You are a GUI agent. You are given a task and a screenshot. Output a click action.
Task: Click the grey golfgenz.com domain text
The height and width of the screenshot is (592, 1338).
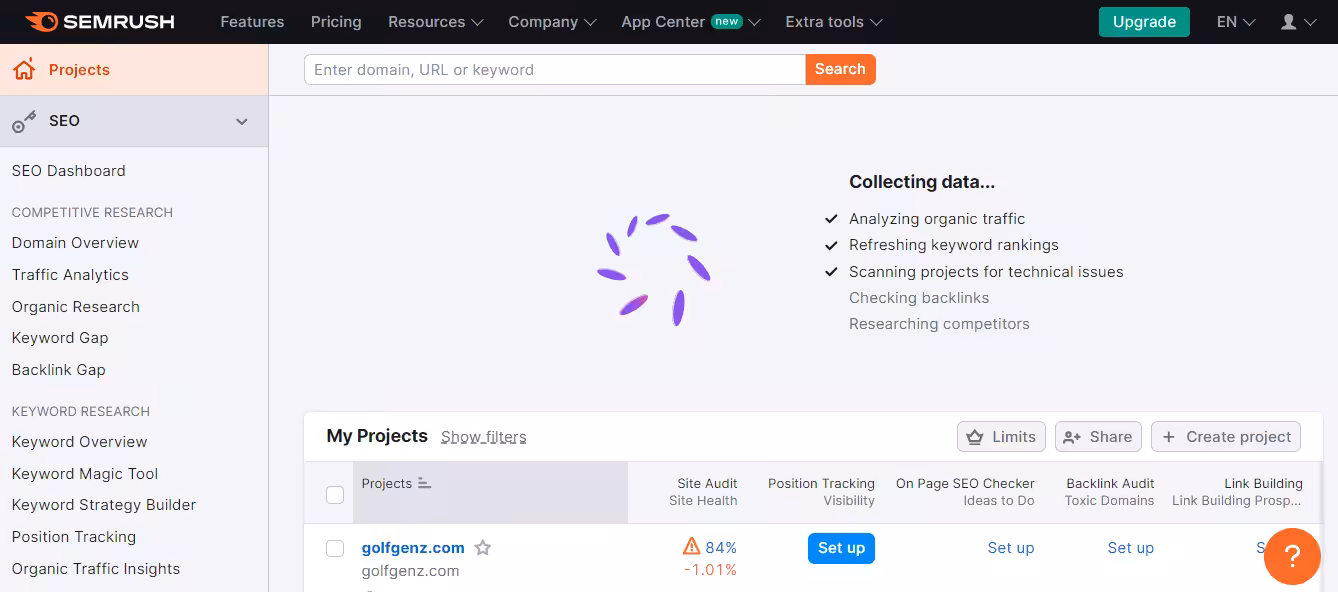click(x=410, y=571)
